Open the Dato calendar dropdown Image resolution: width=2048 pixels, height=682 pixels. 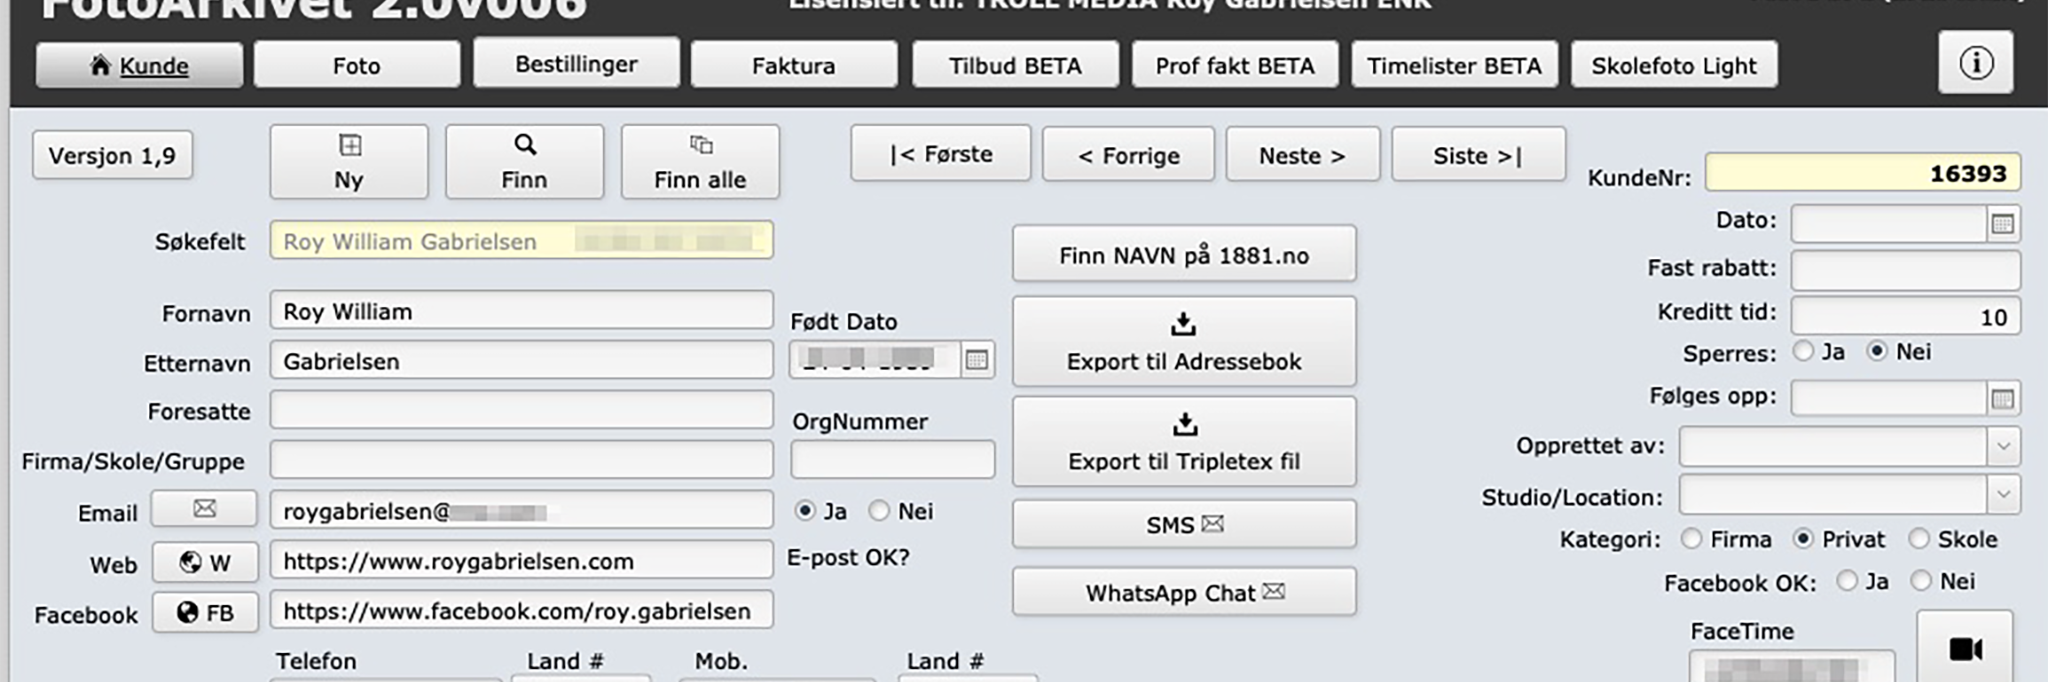pyautogui.click(x=2002, y=224)
